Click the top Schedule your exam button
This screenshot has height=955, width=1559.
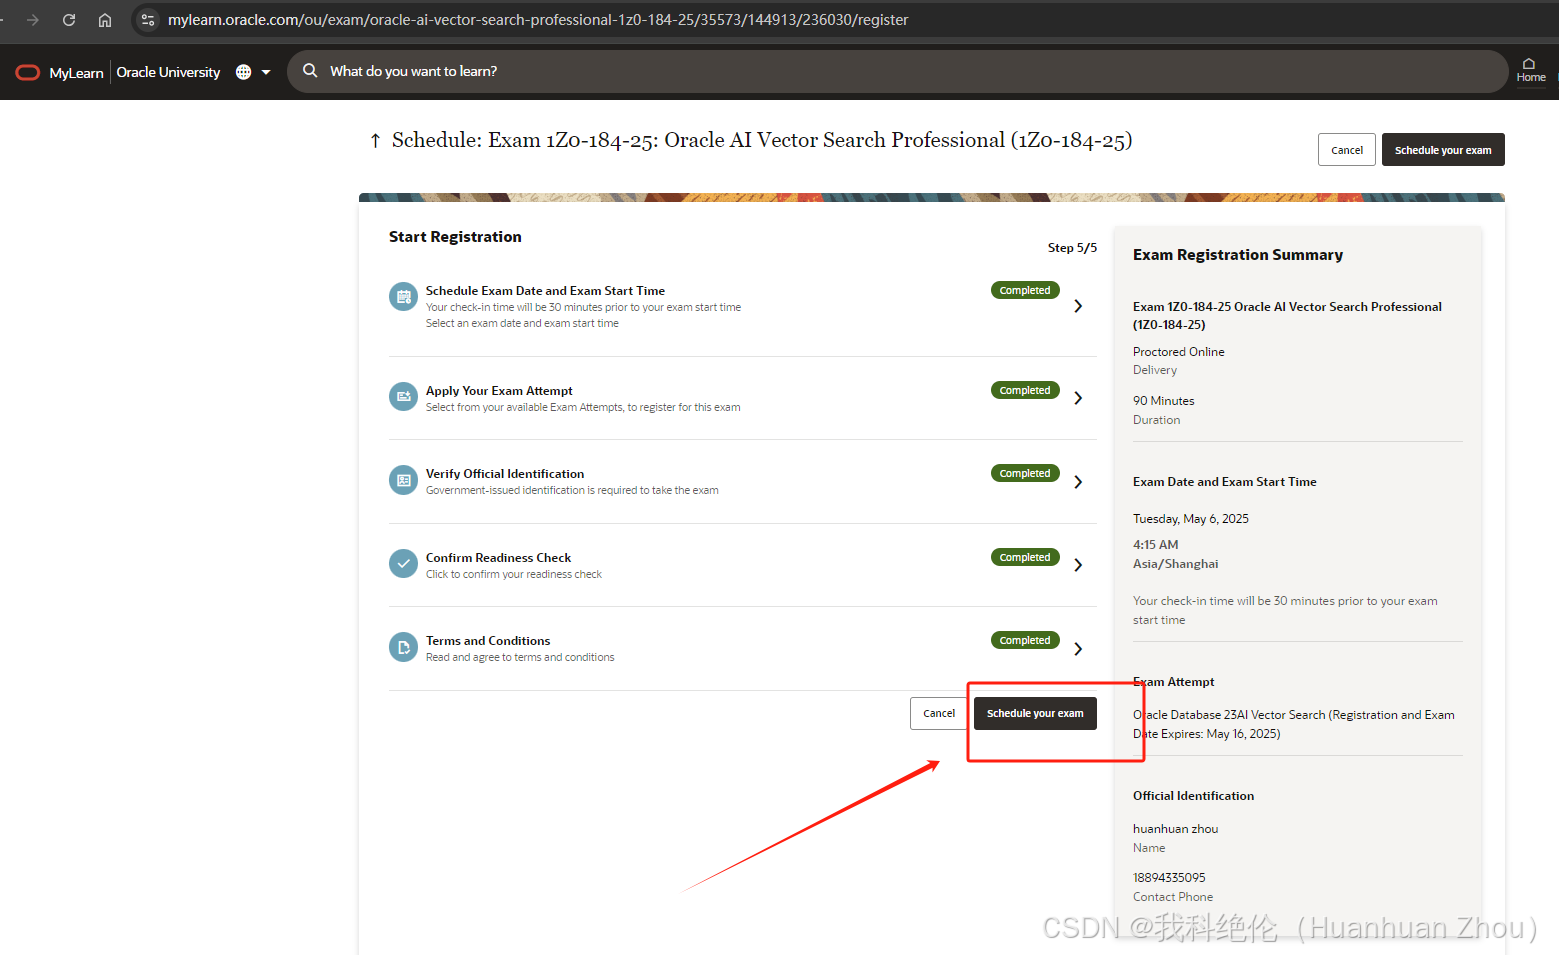coord(1443,150)
